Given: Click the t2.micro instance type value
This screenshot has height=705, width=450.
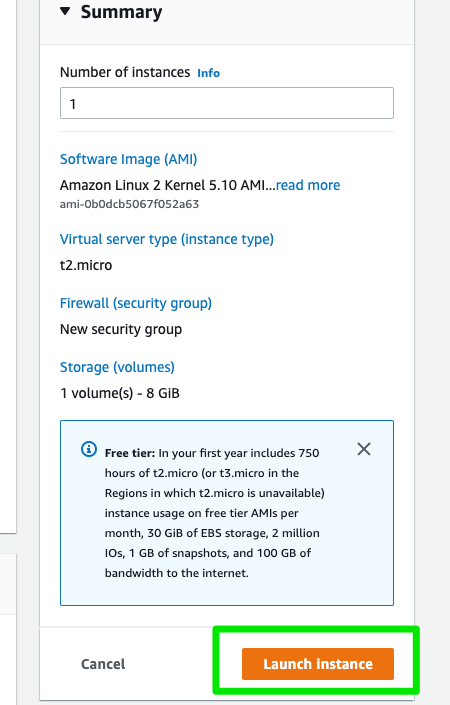Looking at the screenshot, I should click(86, 265).
